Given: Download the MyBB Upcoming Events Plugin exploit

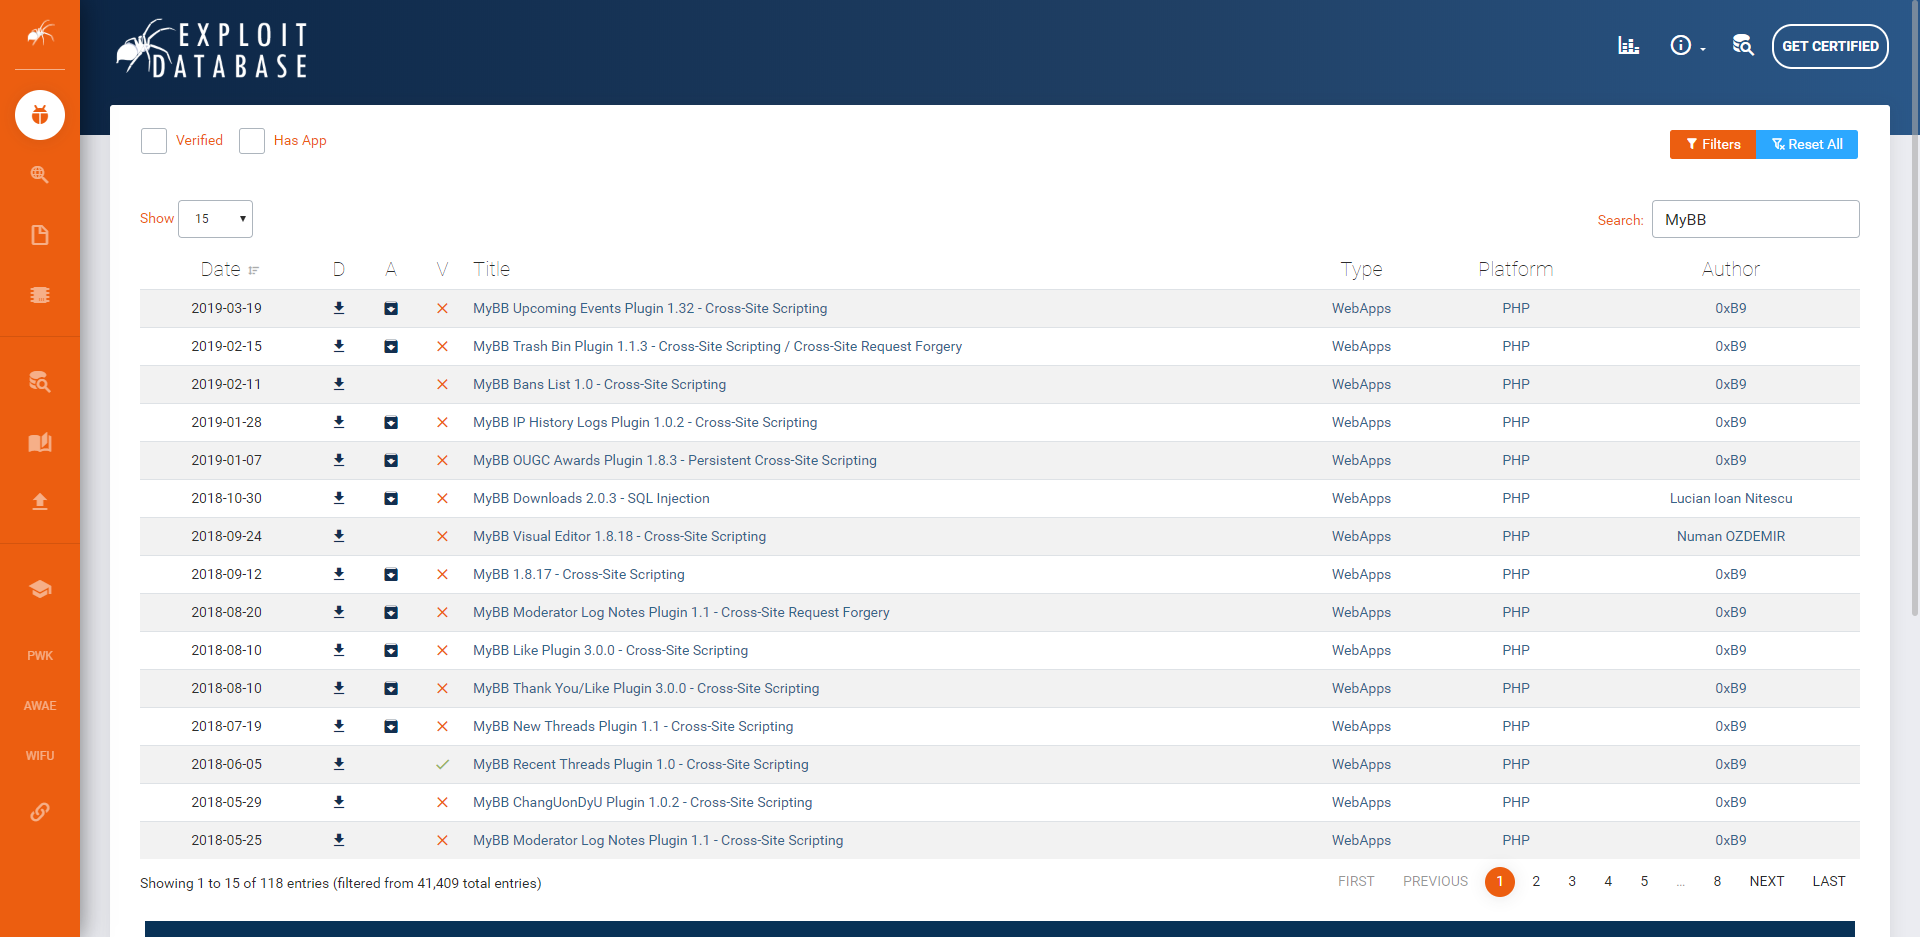Looking at the screenshot, I should (x=339, y=308).
